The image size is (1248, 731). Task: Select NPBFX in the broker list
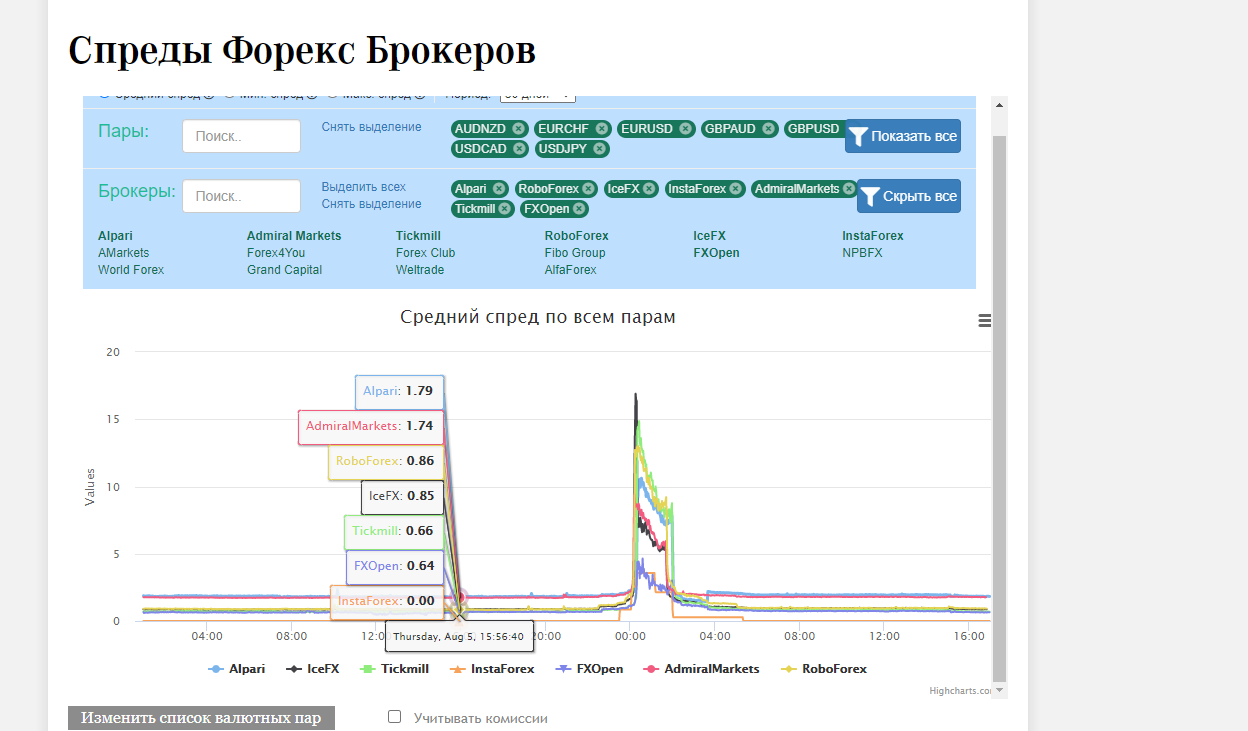coord(863,253)
